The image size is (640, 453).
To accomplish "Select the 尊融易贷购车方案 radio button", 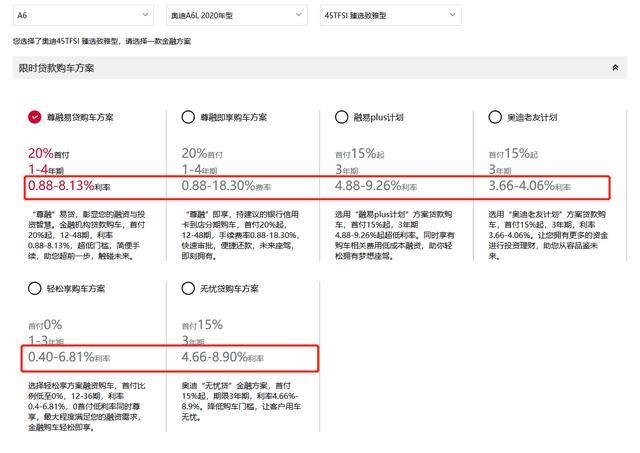I will [35, 117].
